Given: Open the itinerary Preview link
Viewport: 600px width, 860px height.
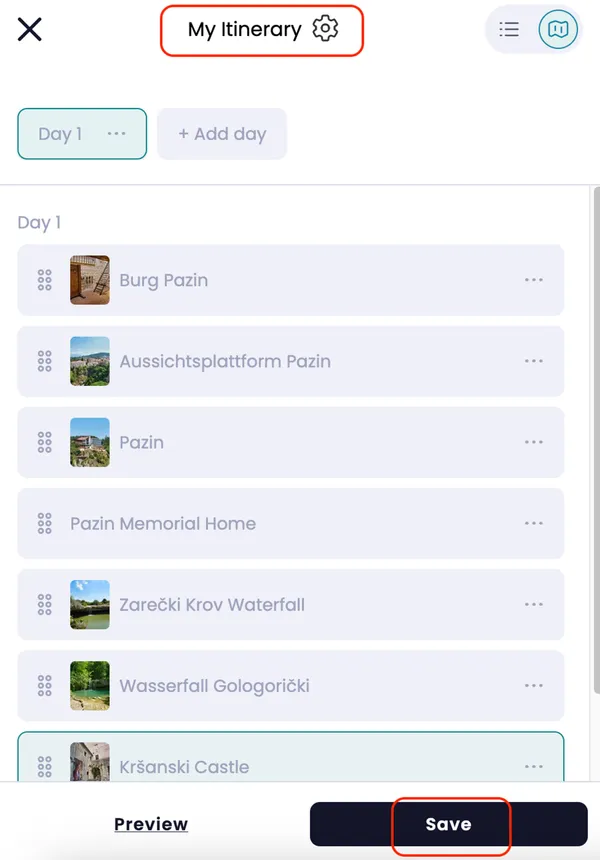Looking at the screenshot, I should 151,824.
